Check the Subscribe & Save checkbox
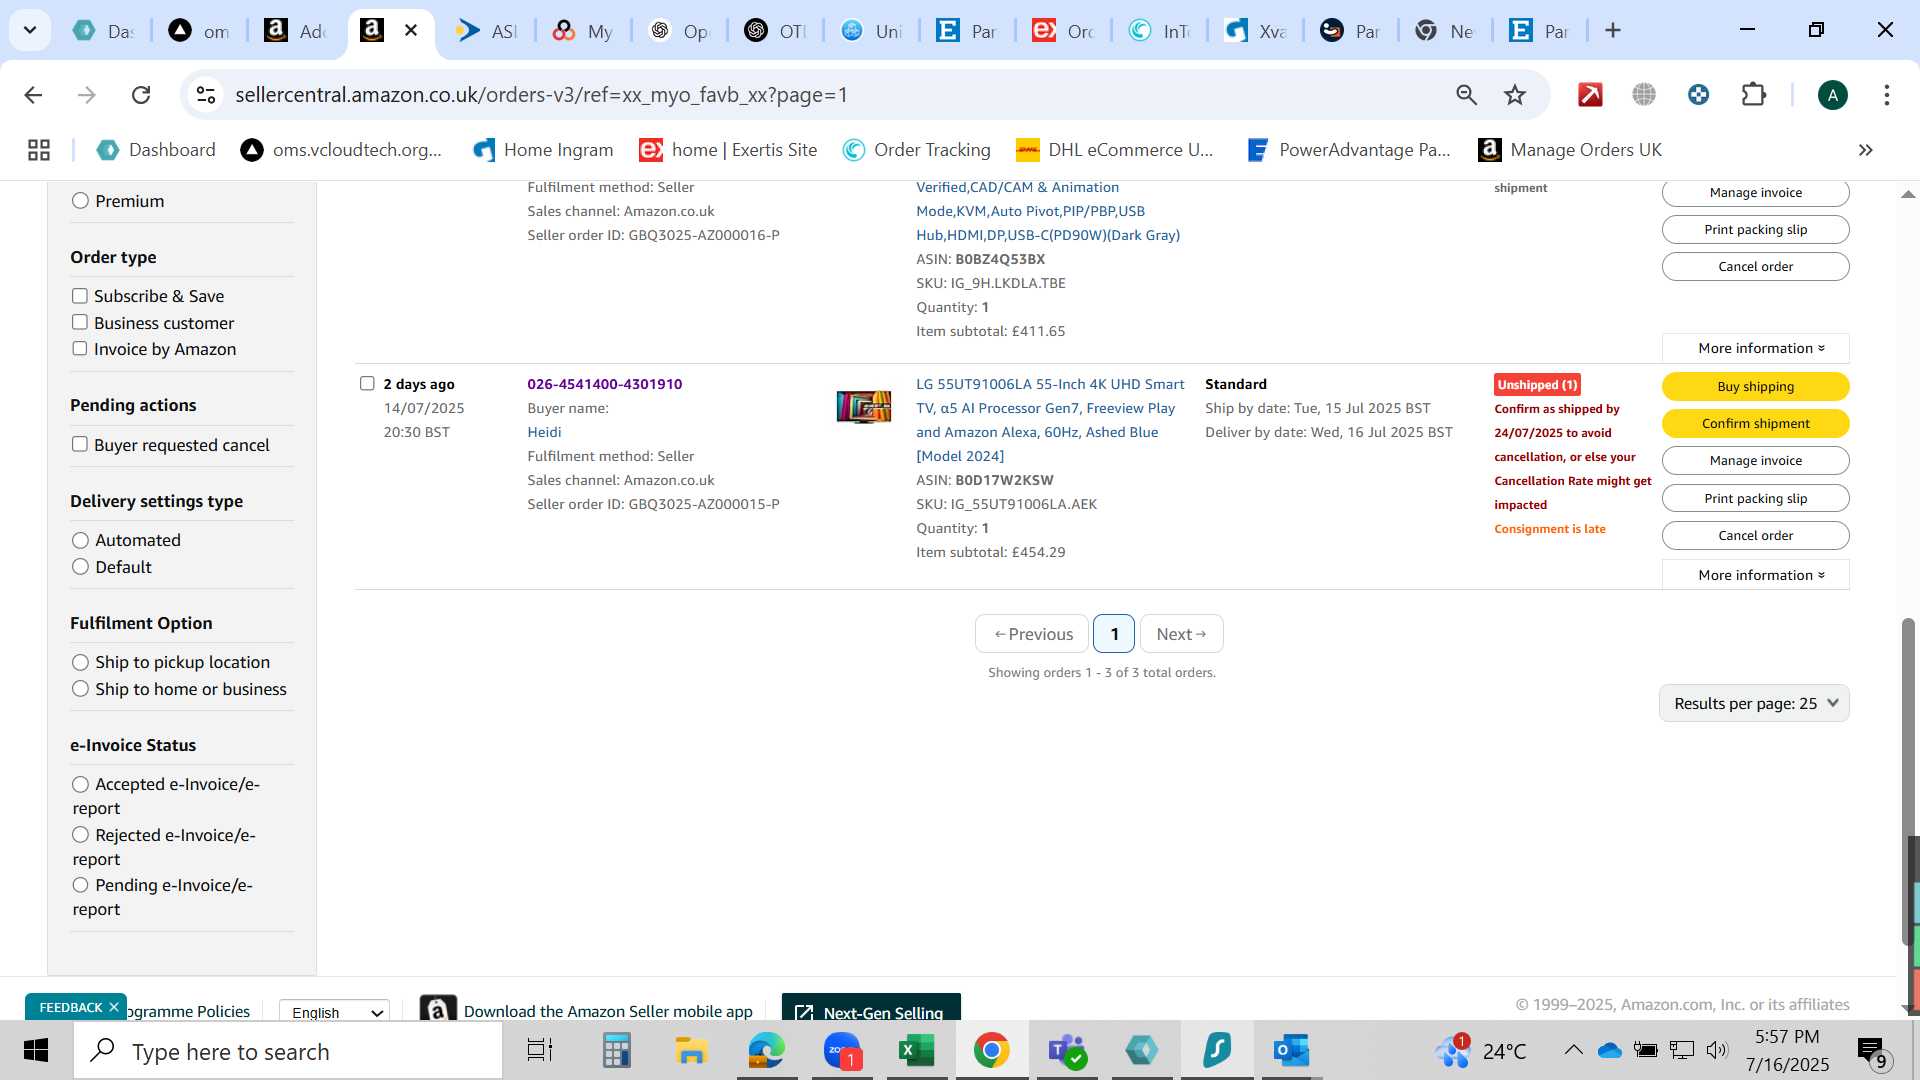This screenshot has height=1080, width=1920. [x=80, y=296]
